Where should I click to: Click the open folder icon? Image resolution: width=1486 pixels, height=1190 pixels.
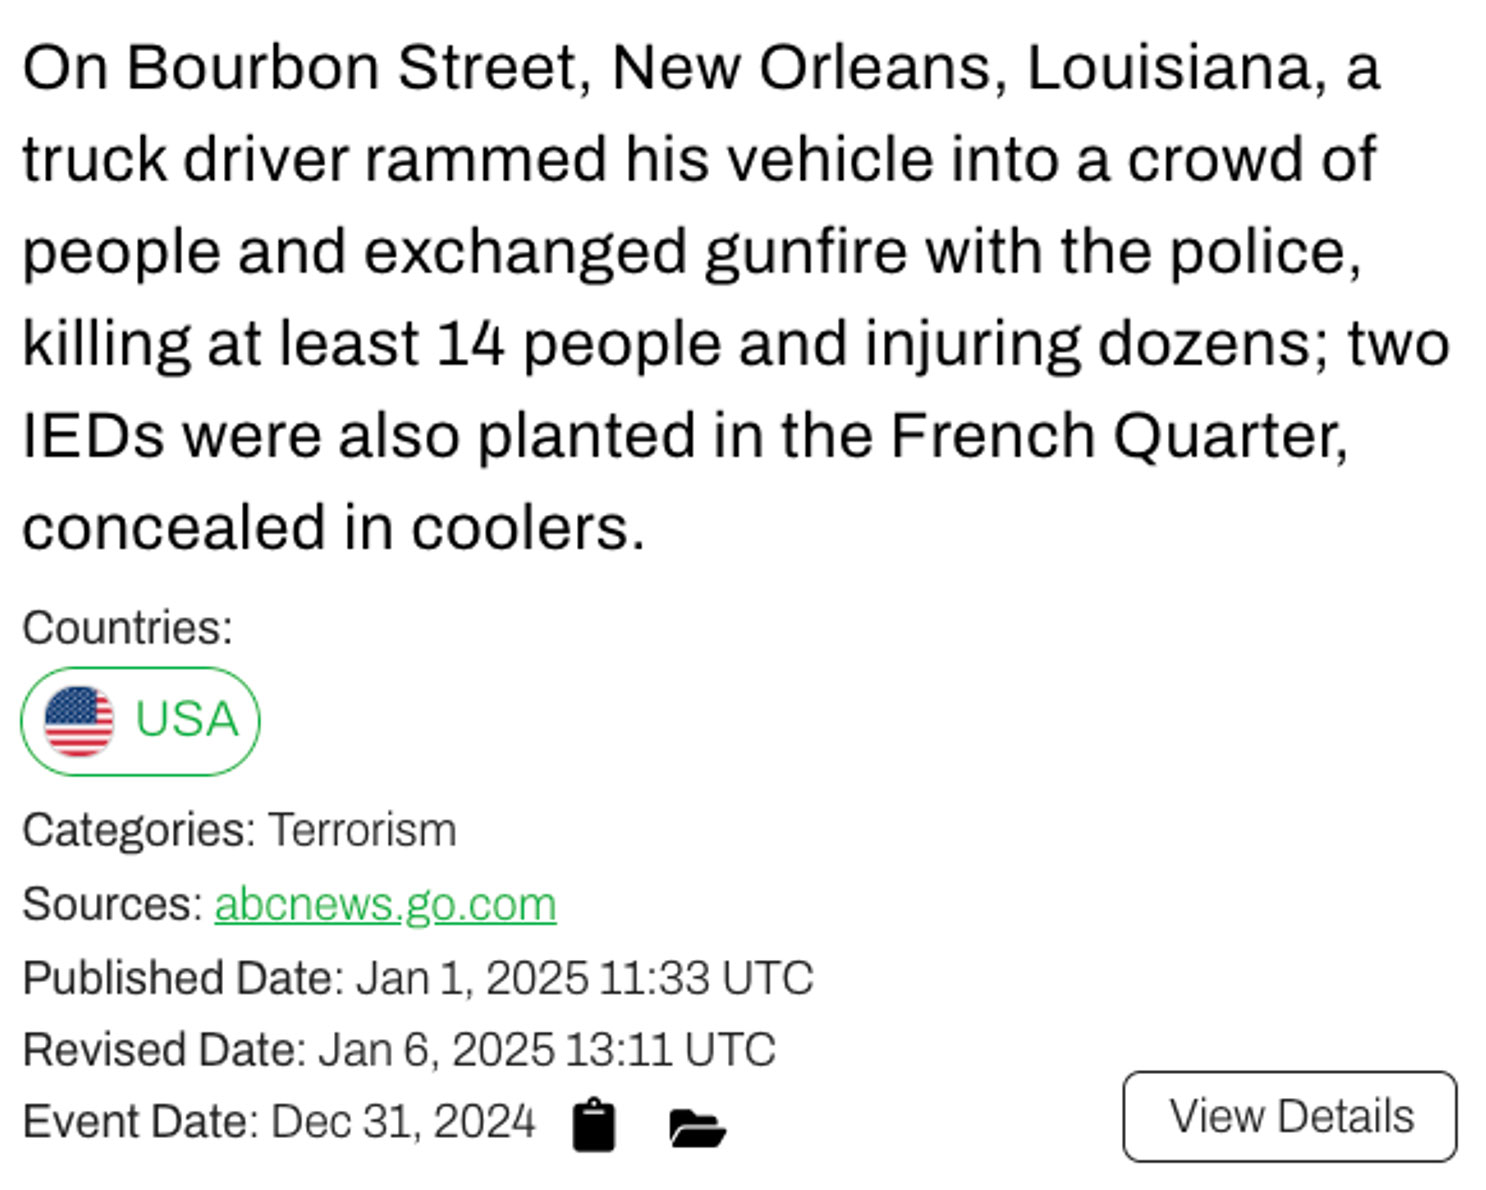[x=696, y=1127]
